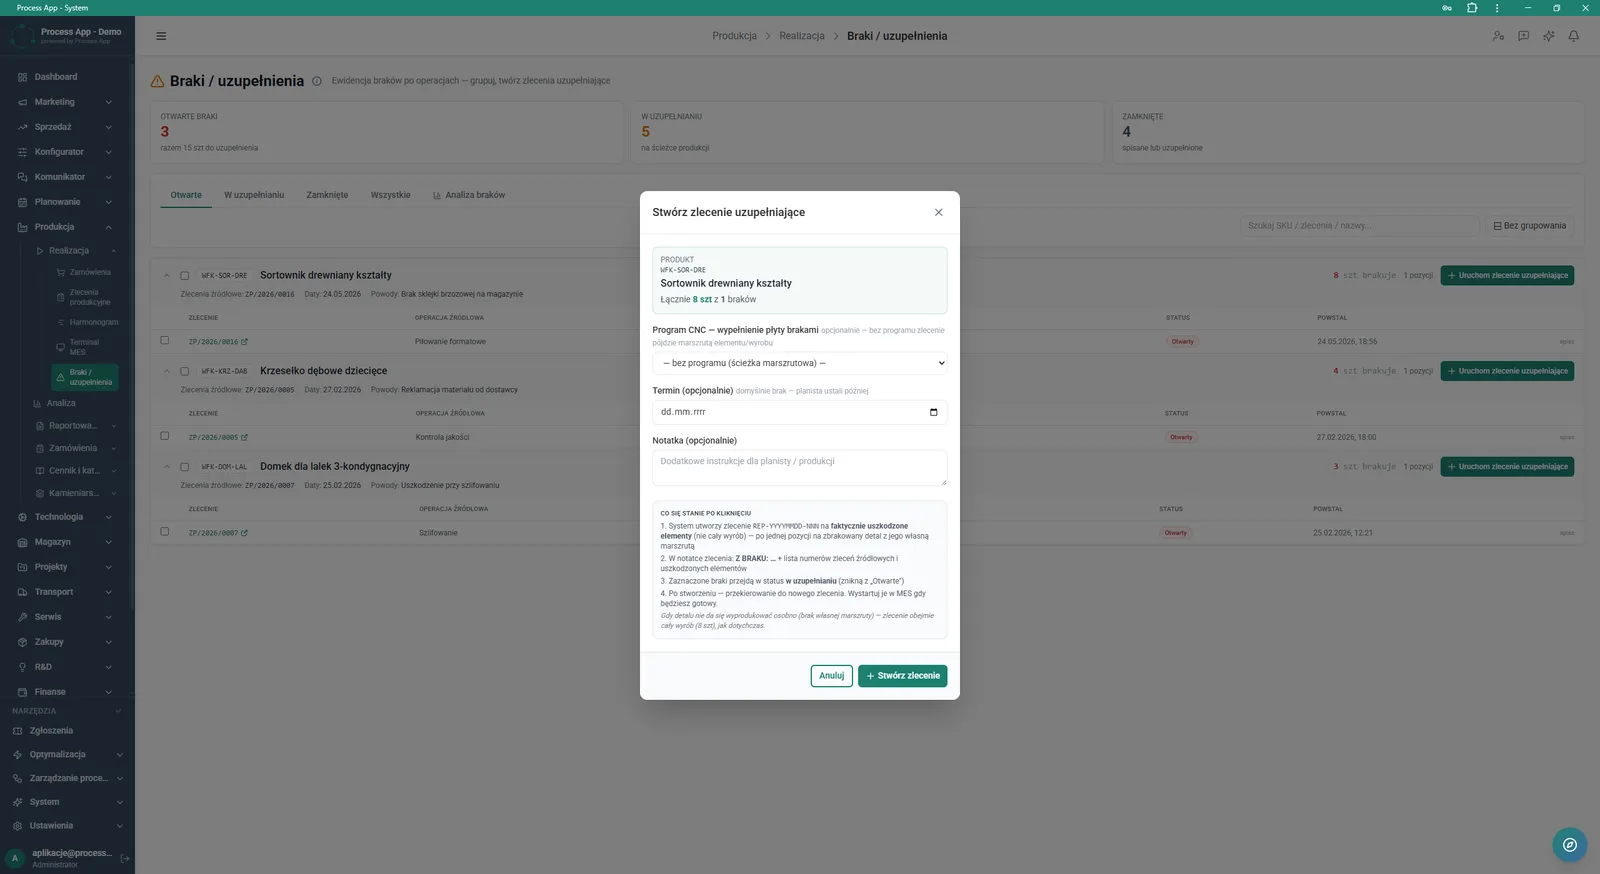Switch to the Wszystkie tab
Viewport: 1600px width, 874px height.
tap(390, 195)
